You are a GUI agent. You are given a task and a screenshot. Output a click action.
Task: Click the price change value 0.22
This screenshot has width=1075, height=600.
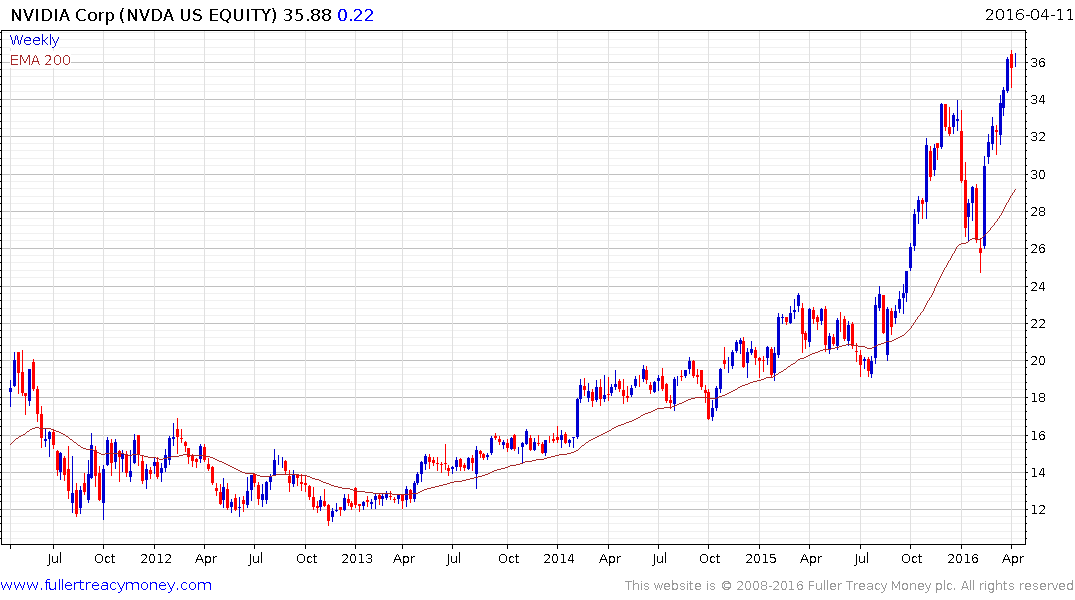point(355,15)
